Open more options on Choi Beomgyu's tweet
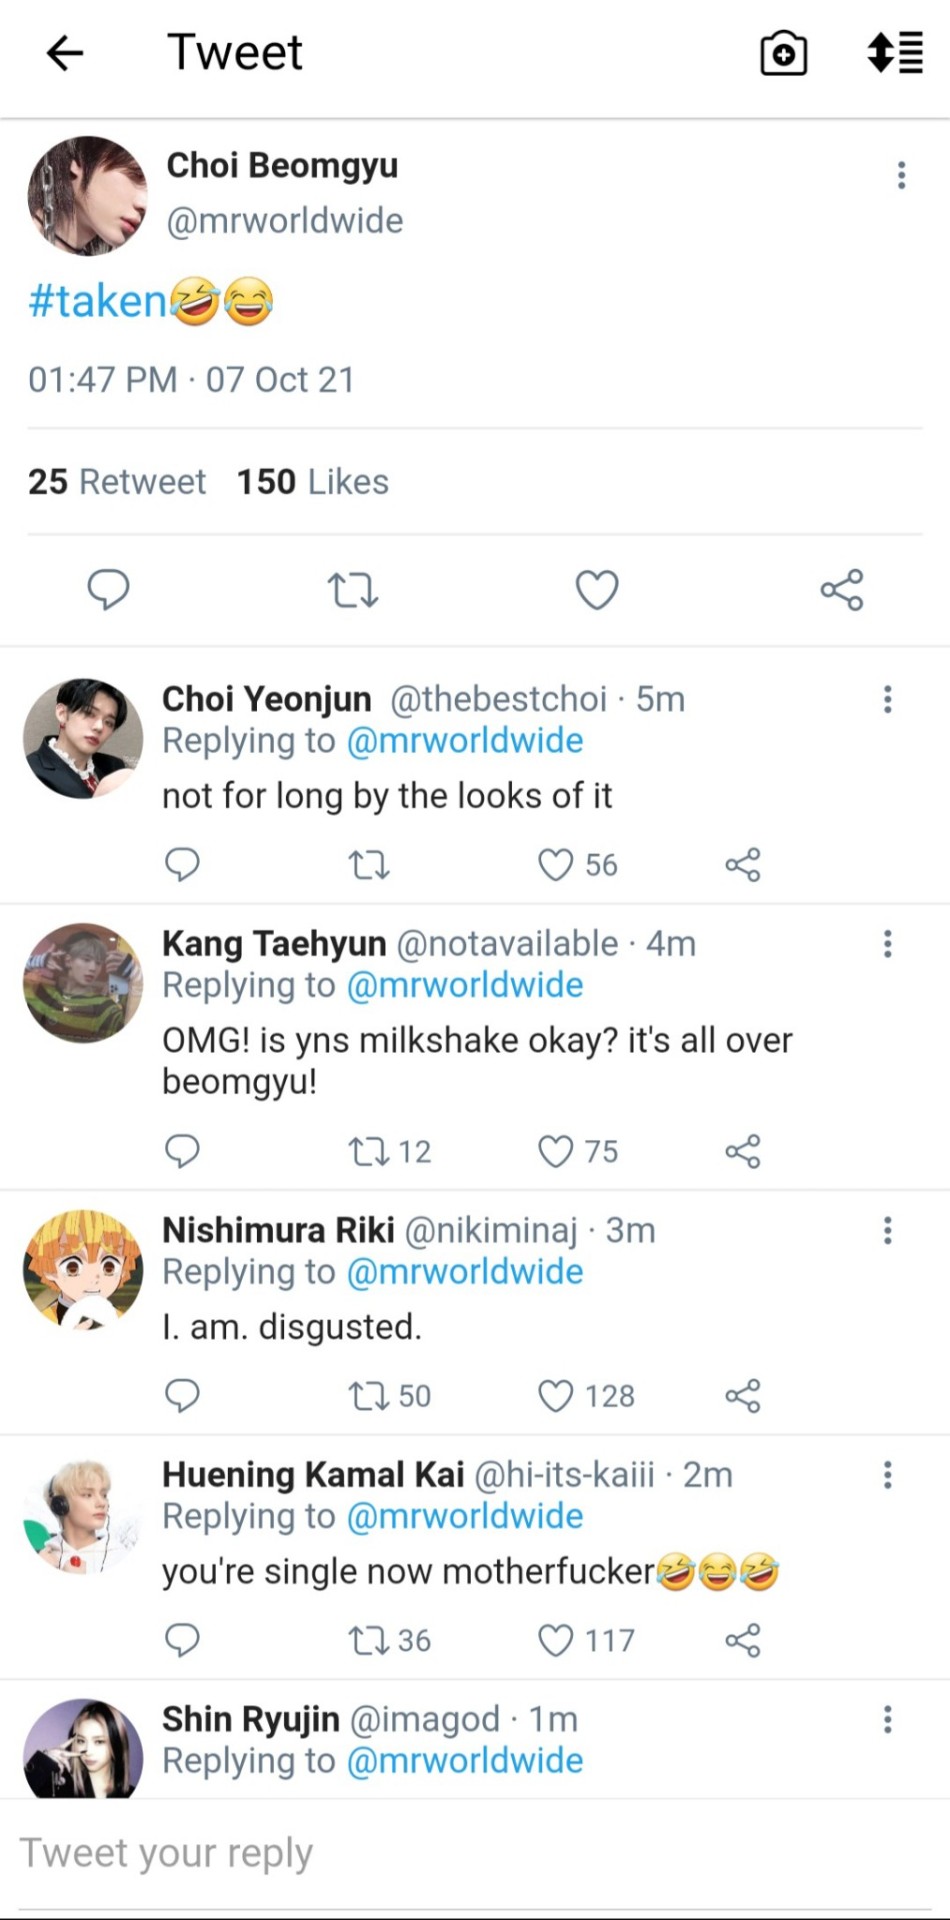950x1920 pixels. click(x=901, y=175)
